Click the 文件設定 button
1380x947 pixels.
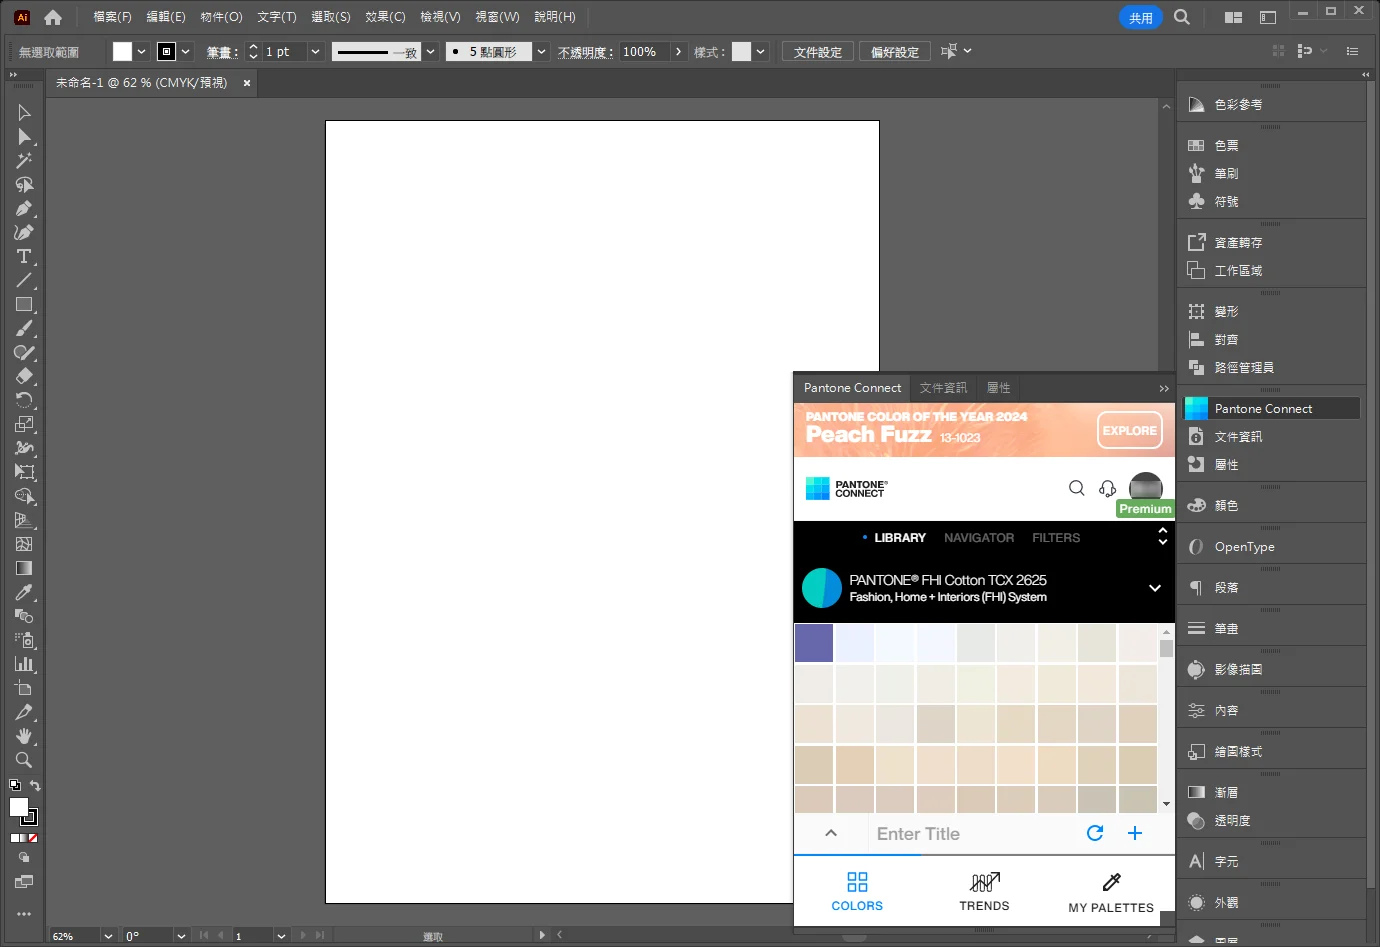(x=817, y=52)
